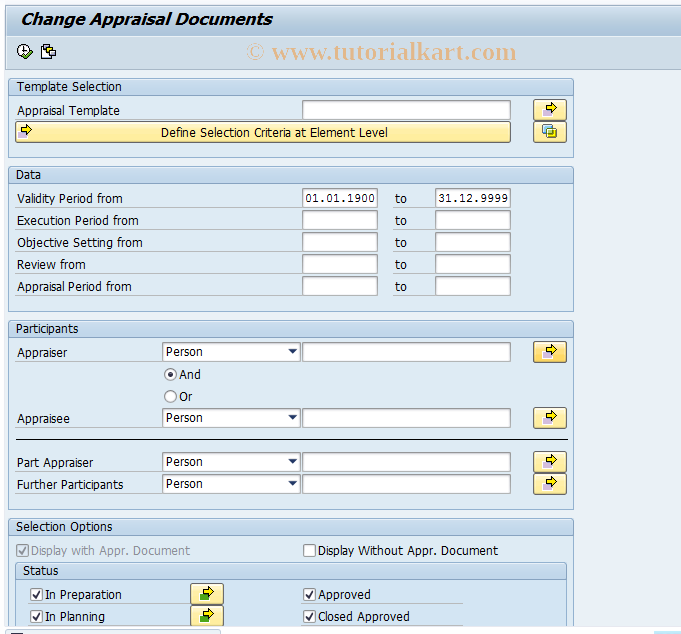The image size is (681, 634).
Task: Click the Change Appraisal Documents title
Action: (147, 19)
